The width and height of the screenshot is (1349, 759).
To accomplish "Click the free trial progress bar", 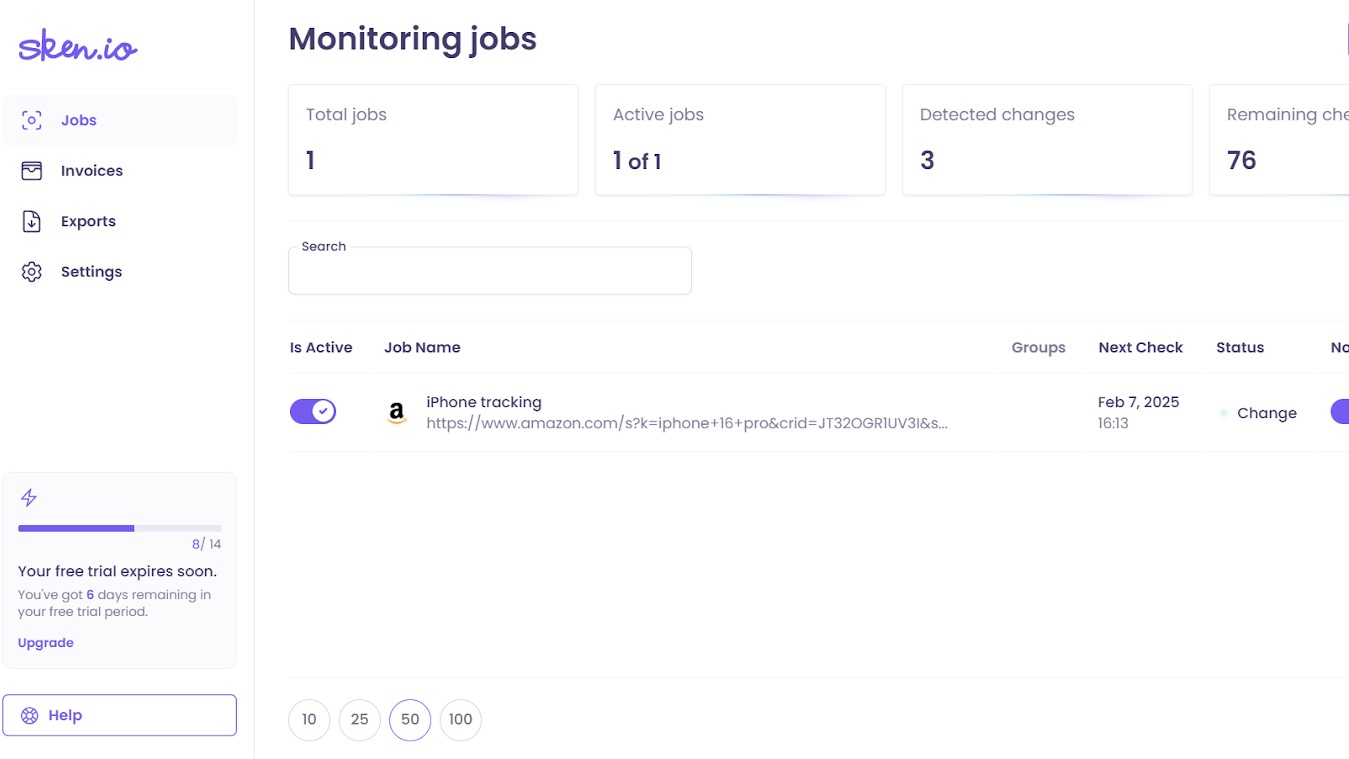I will [x=120, y=528].
